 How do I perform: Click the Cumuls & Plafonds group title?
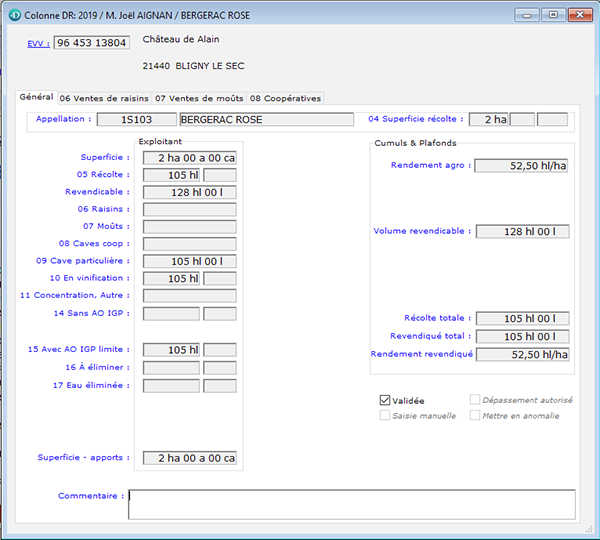[x=415, y=143]
